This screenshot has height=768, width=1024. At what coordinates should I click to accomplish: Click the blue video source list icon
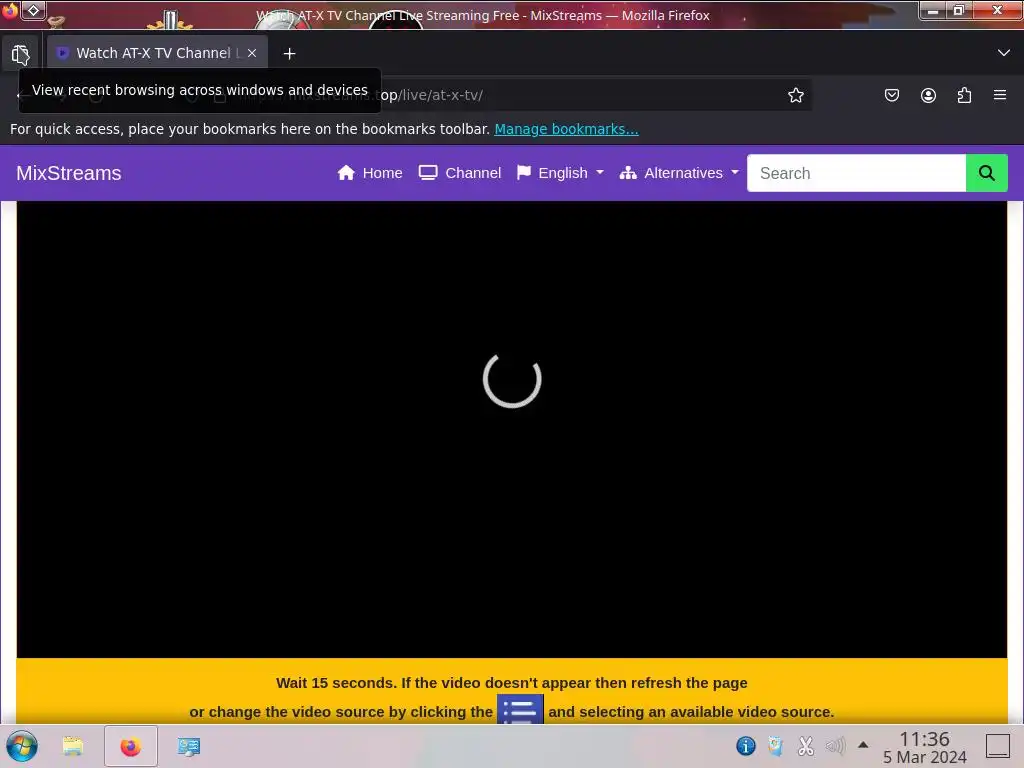tap(520, 710)
